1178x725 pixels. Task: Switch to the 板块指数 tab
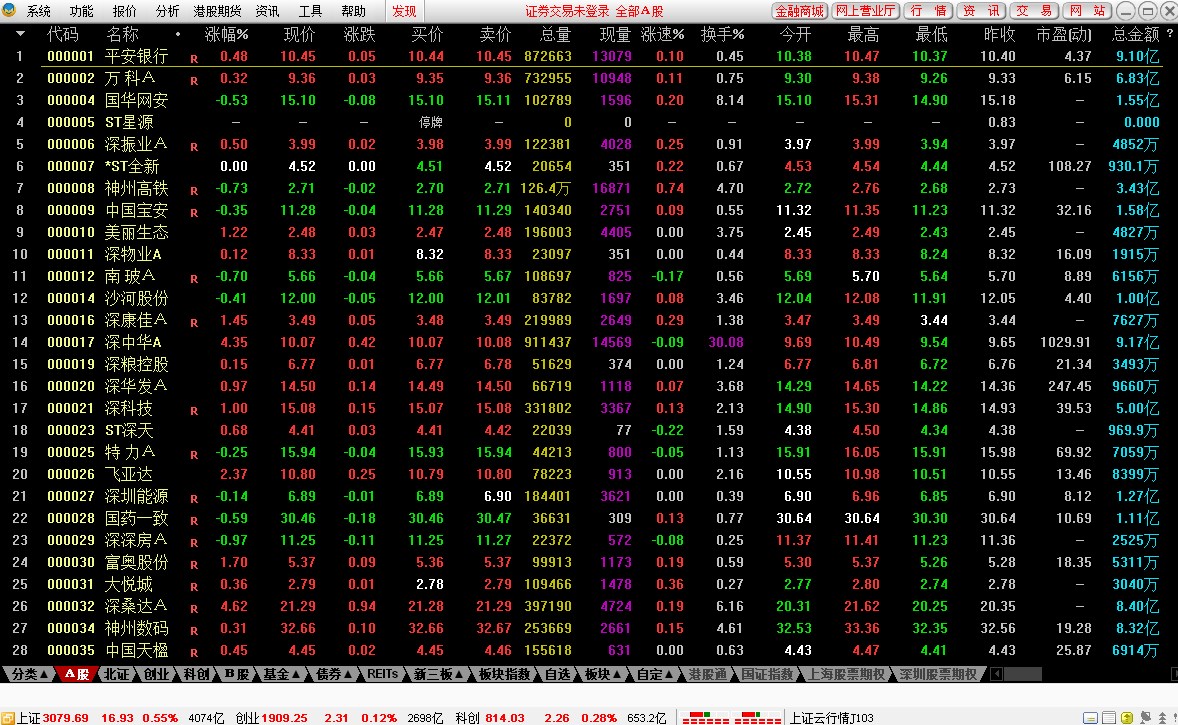[504, 674]
